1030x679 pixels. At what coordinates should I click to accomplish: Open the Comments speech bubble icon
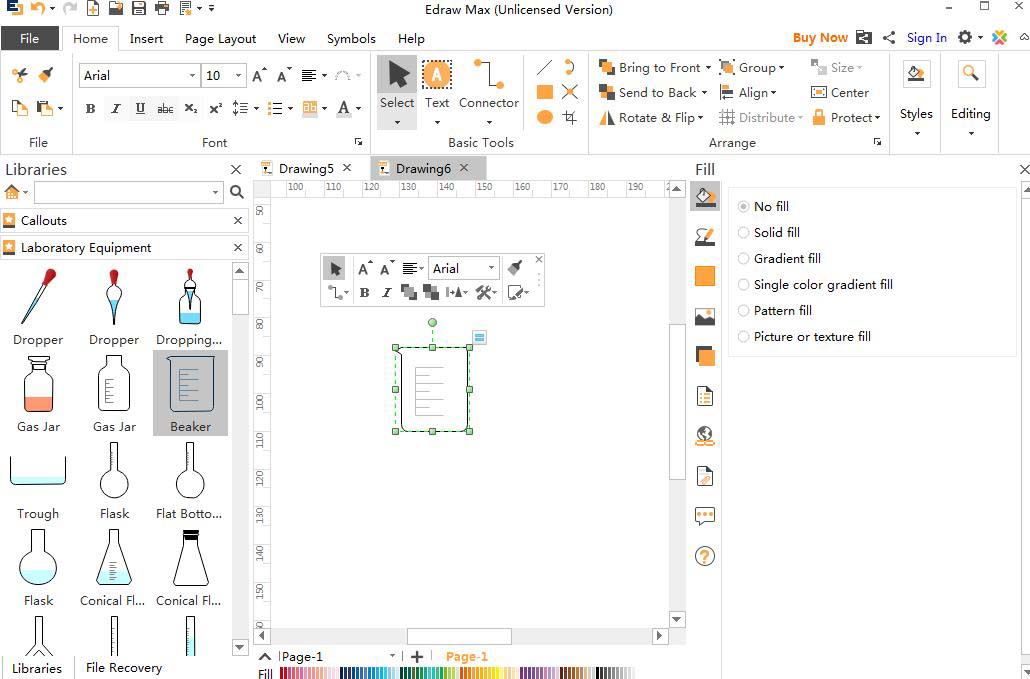tap(705, 516)
